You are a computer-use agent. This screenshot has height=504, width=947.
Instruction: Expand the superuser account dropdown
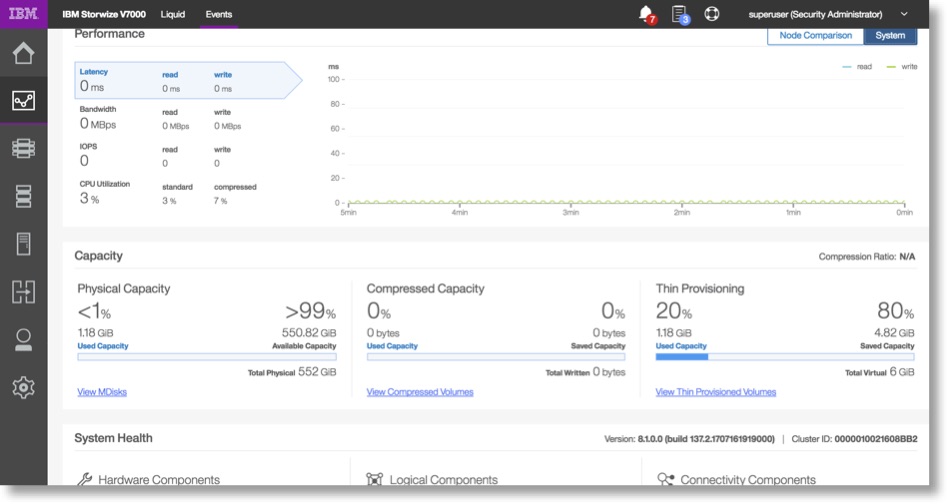(904, 14)
